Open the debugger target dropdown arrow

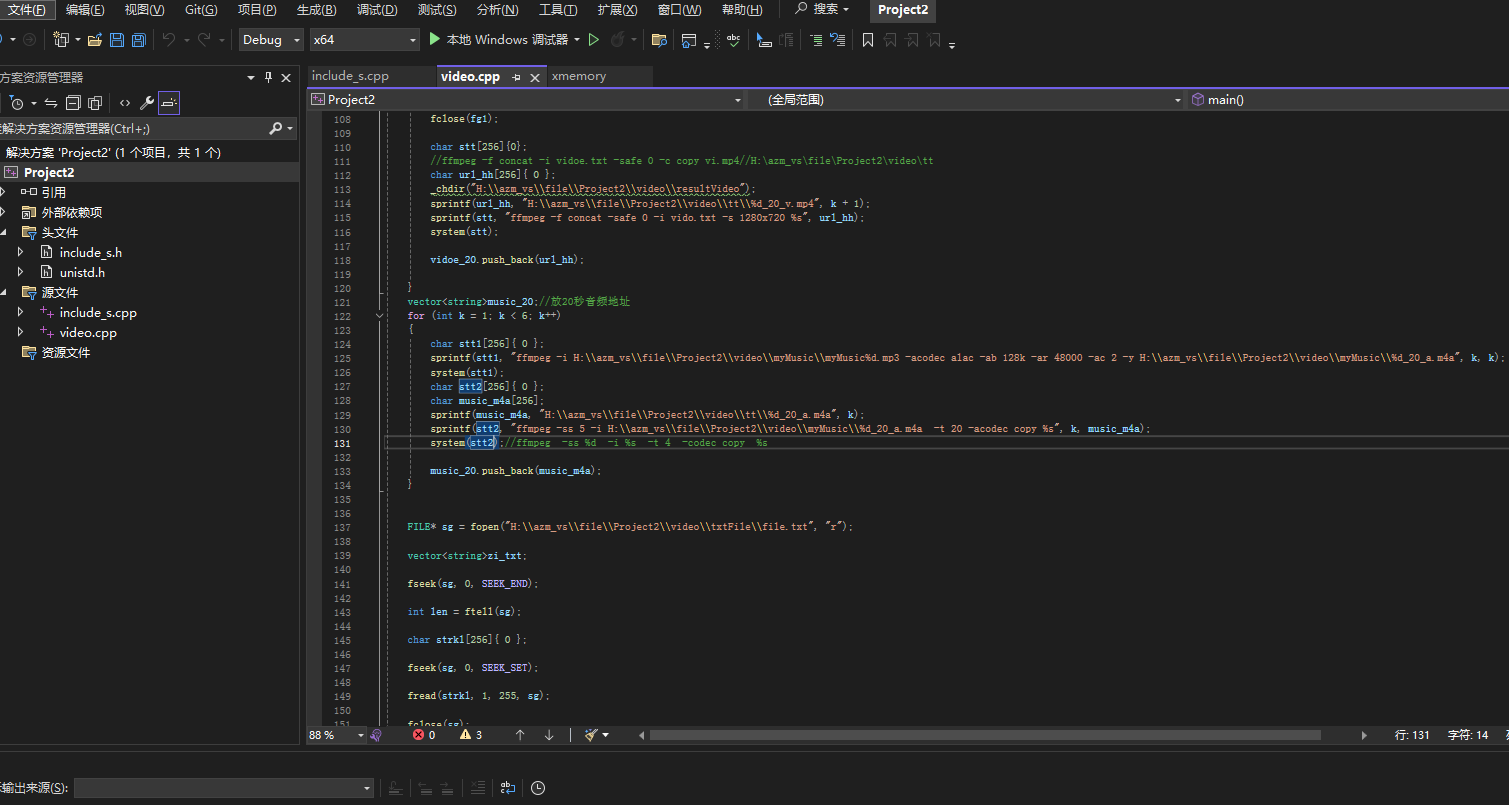pyautogui.click(x=577, y=40)
